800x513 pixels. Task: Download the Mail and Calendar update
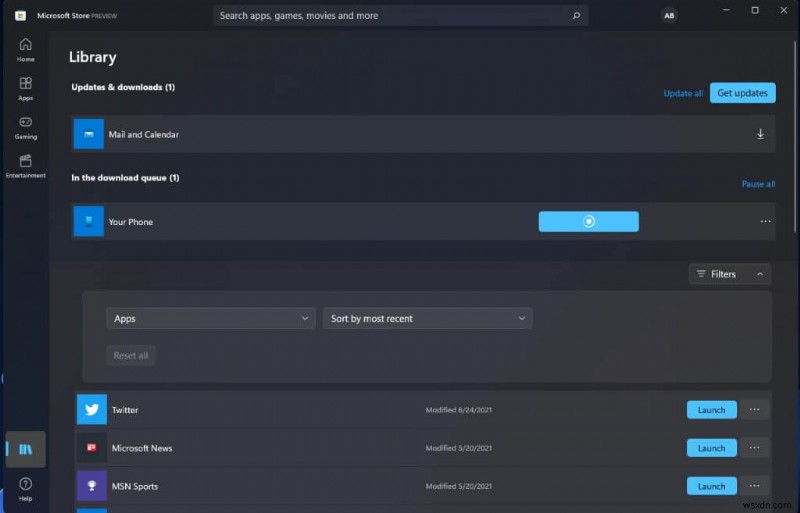pyautogui.click(x=760, y=134)
